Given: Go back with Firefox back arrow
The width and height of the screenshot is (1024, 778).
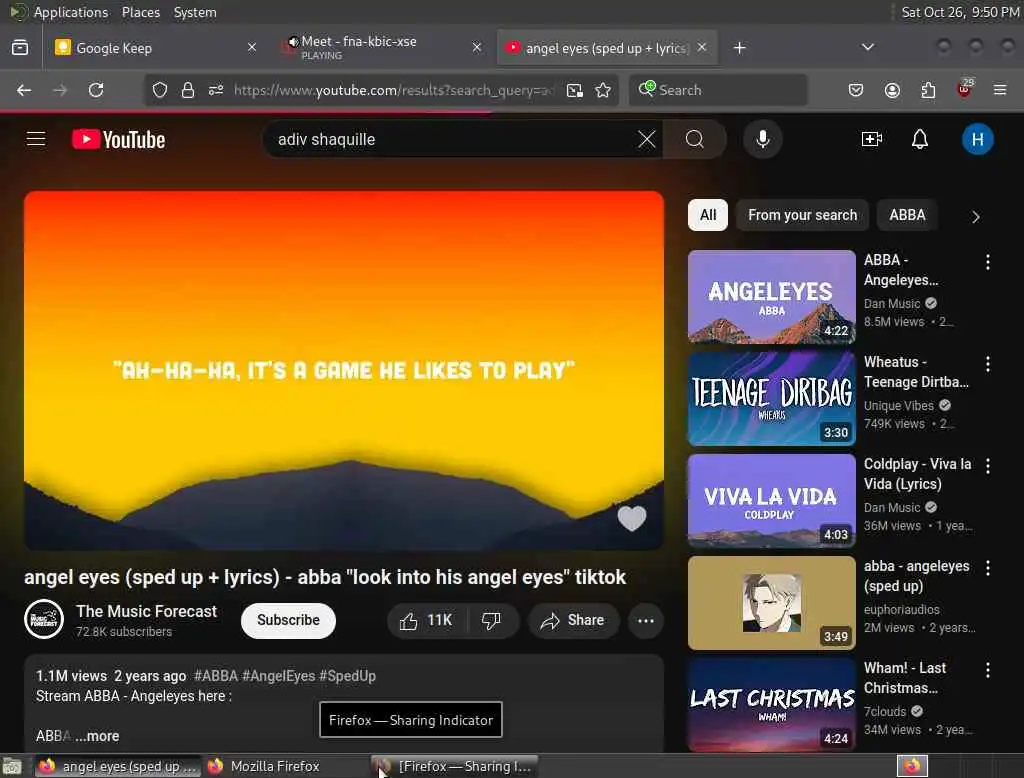Looking at the screenshot, I should (x=24, y=90).
